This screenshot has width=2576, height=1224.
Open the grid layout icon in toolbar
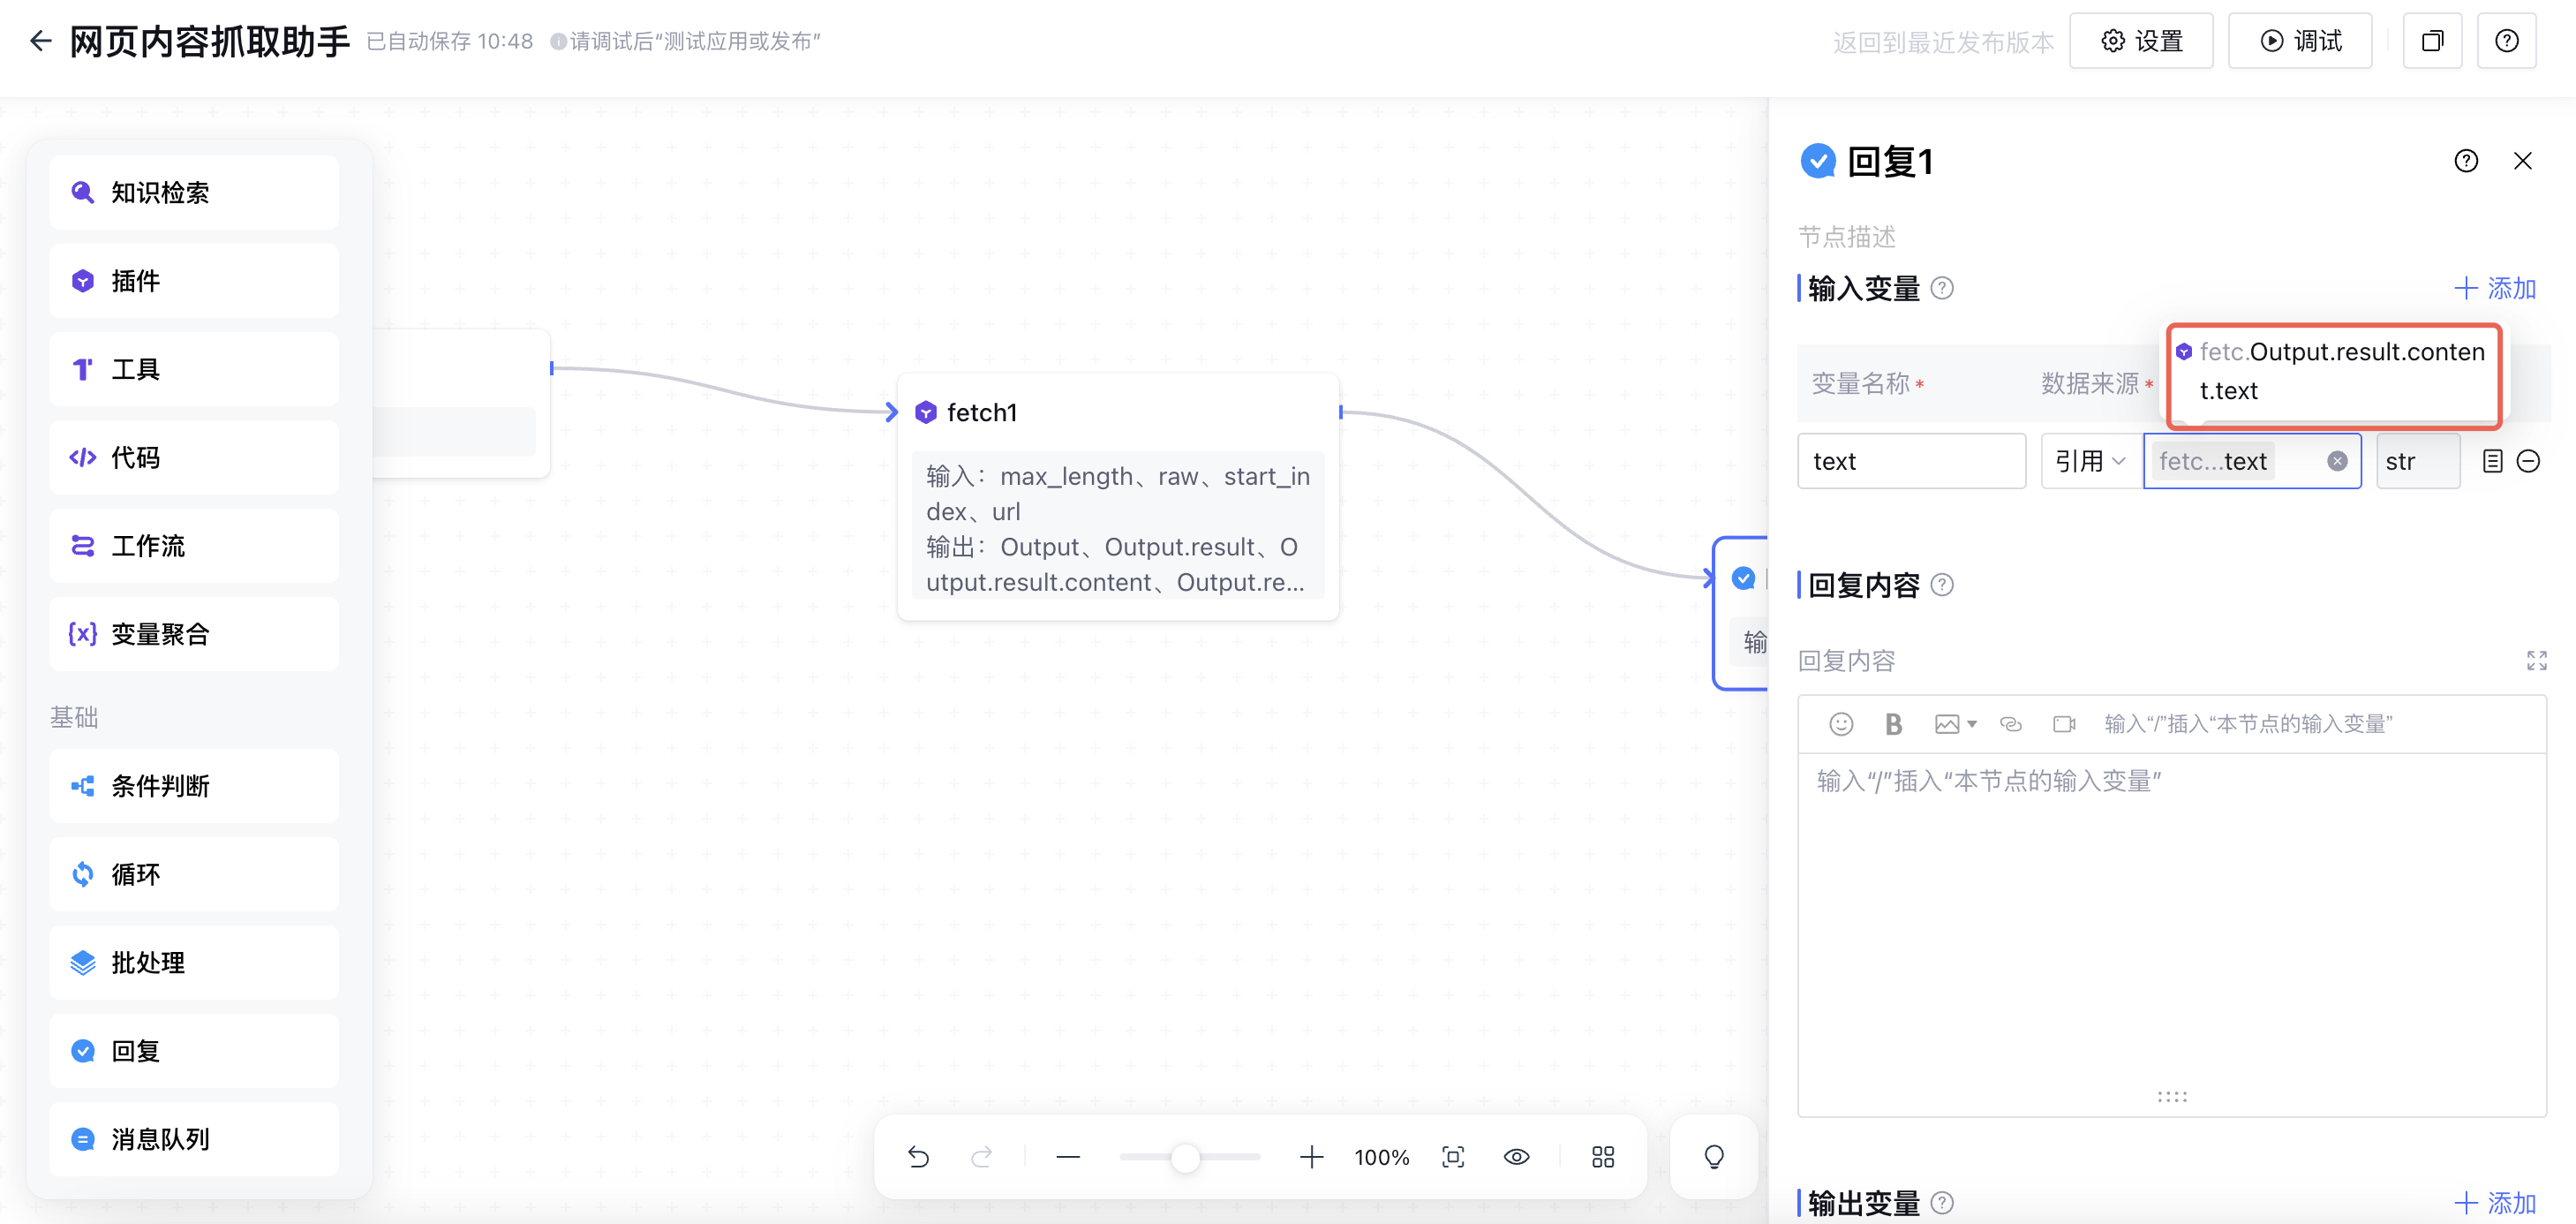click(x=1602, y=1157)
